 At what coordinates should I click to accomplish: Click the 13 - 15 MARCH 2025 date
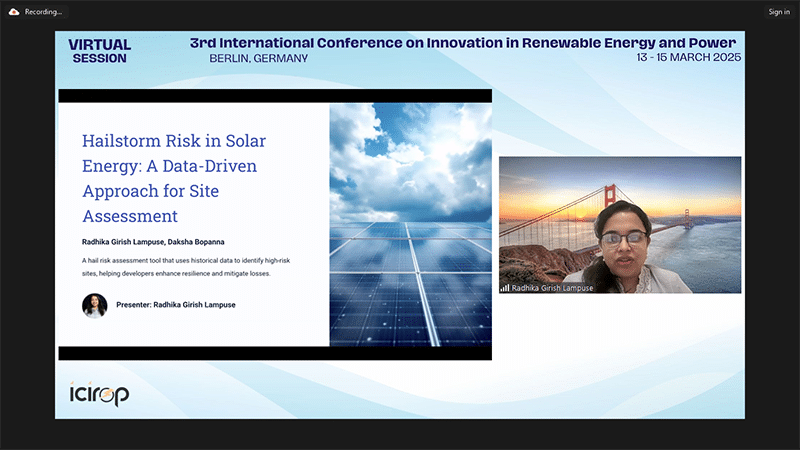click(x=689, y=57)
